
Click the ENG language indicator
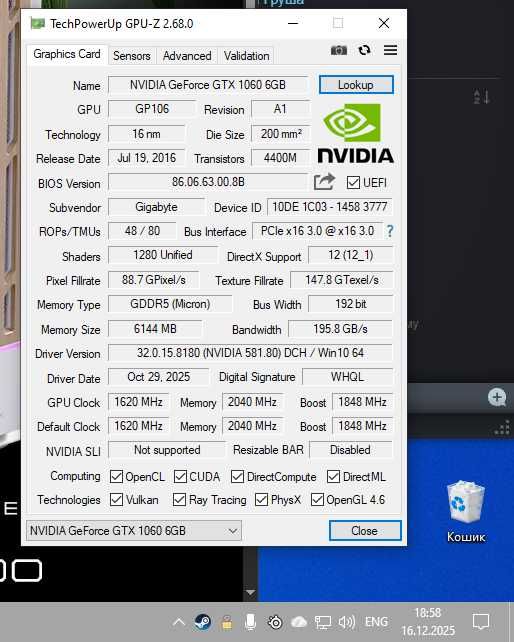[x=376, y=622]
